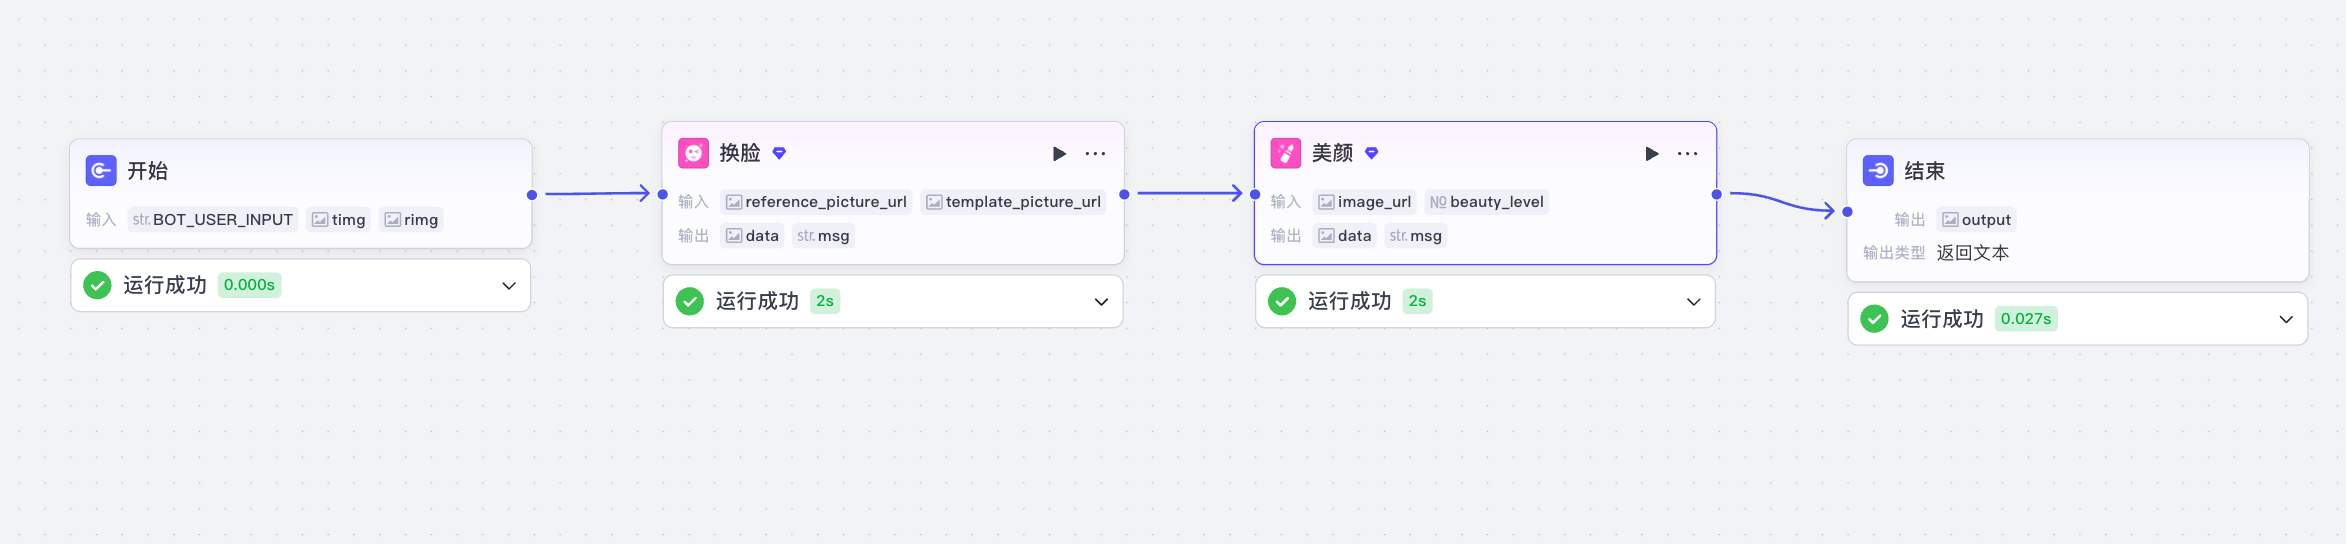Screen dimensions: 2346x544
Task: Run the 美颜 node with play button
Action: coord(1651,154)
